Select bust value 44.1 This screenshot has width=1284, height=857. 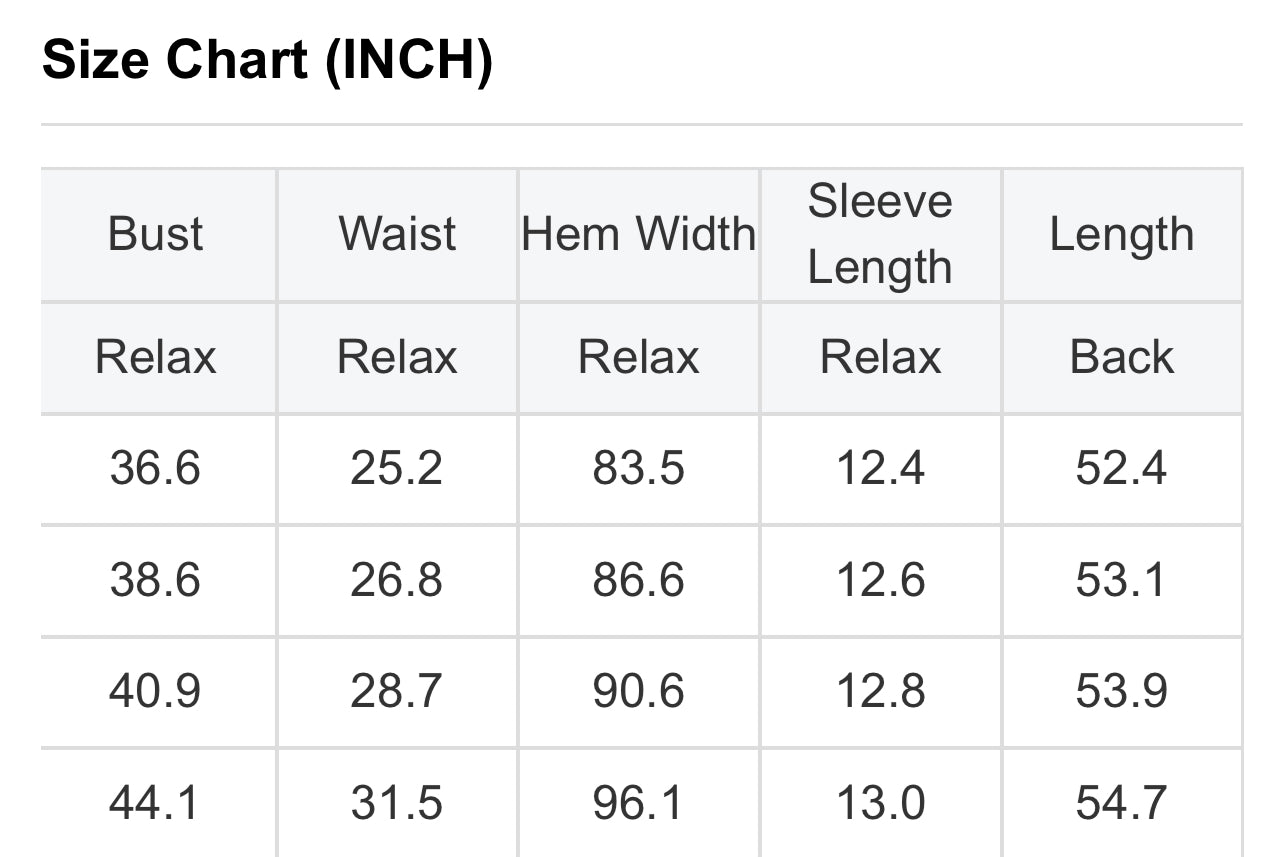[156, 804]
